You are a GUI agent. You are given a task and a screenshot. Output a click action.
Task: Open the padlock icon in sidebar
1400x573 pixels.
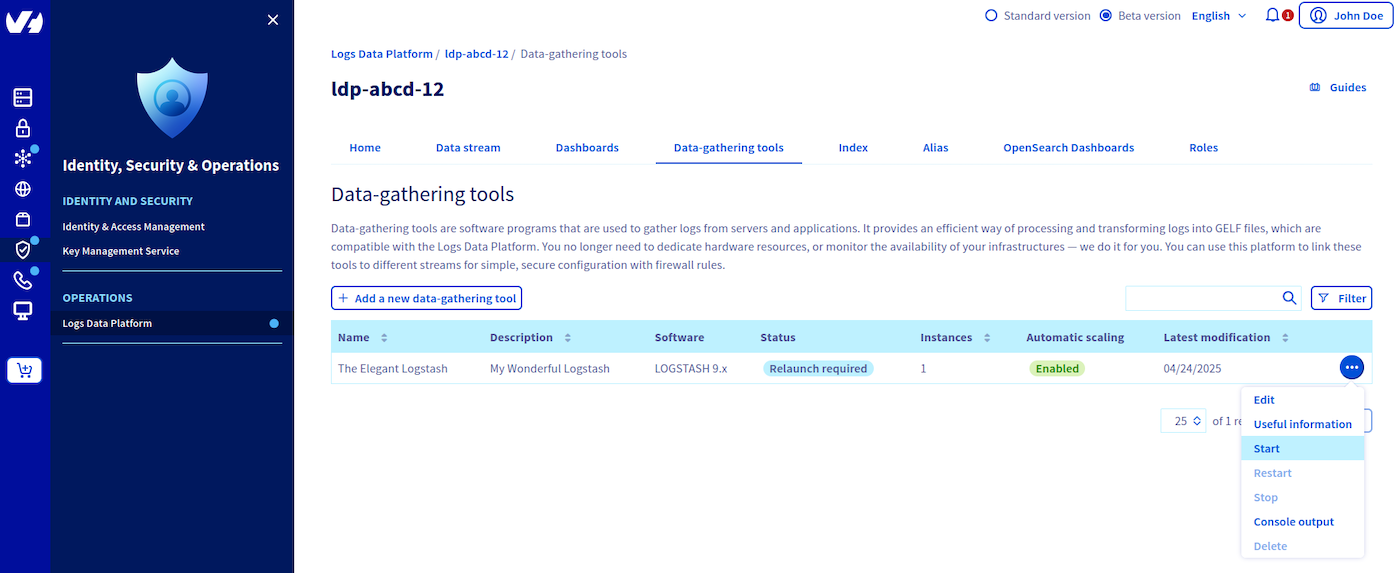(x=23, y=128)
